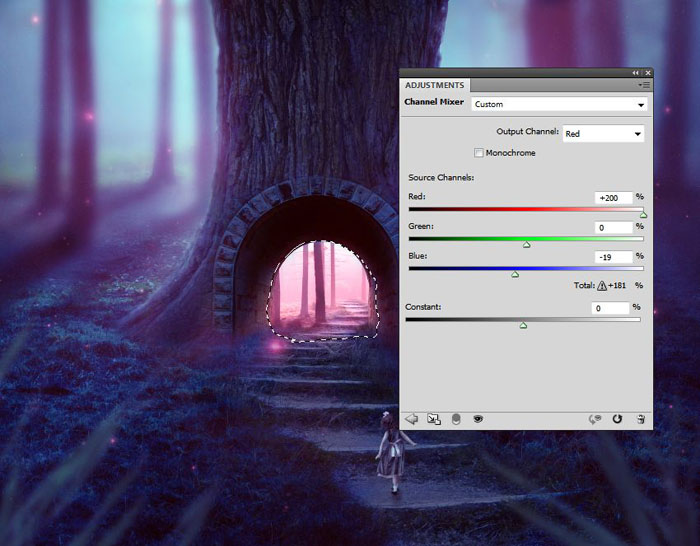700x546 pixels.
Task: Expand the Output Channel dropdown
Action: click(603, 133)
